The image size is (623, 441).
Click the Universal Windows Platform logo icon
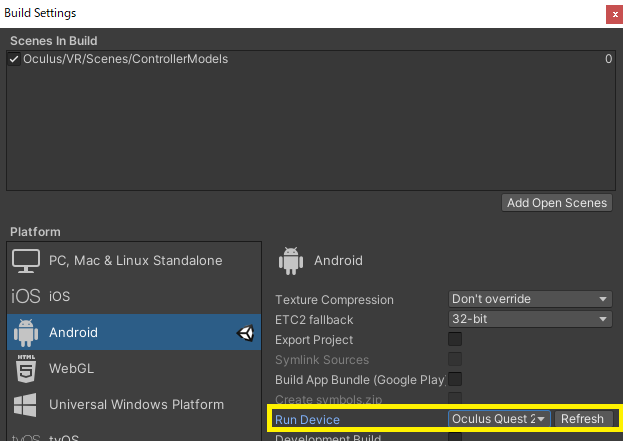tap(25, 404)
